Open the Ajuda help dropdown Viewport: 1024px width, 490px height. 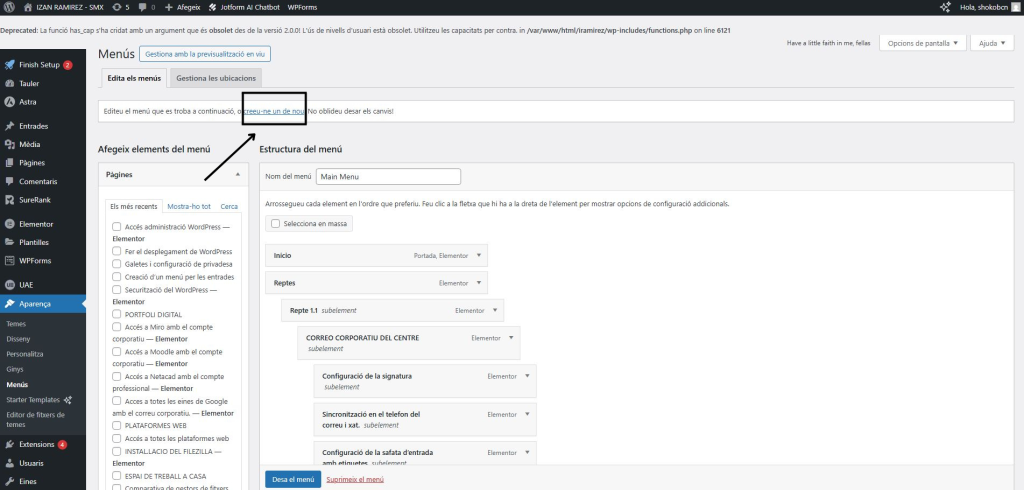pyautogui.click(x=991, y=43)
